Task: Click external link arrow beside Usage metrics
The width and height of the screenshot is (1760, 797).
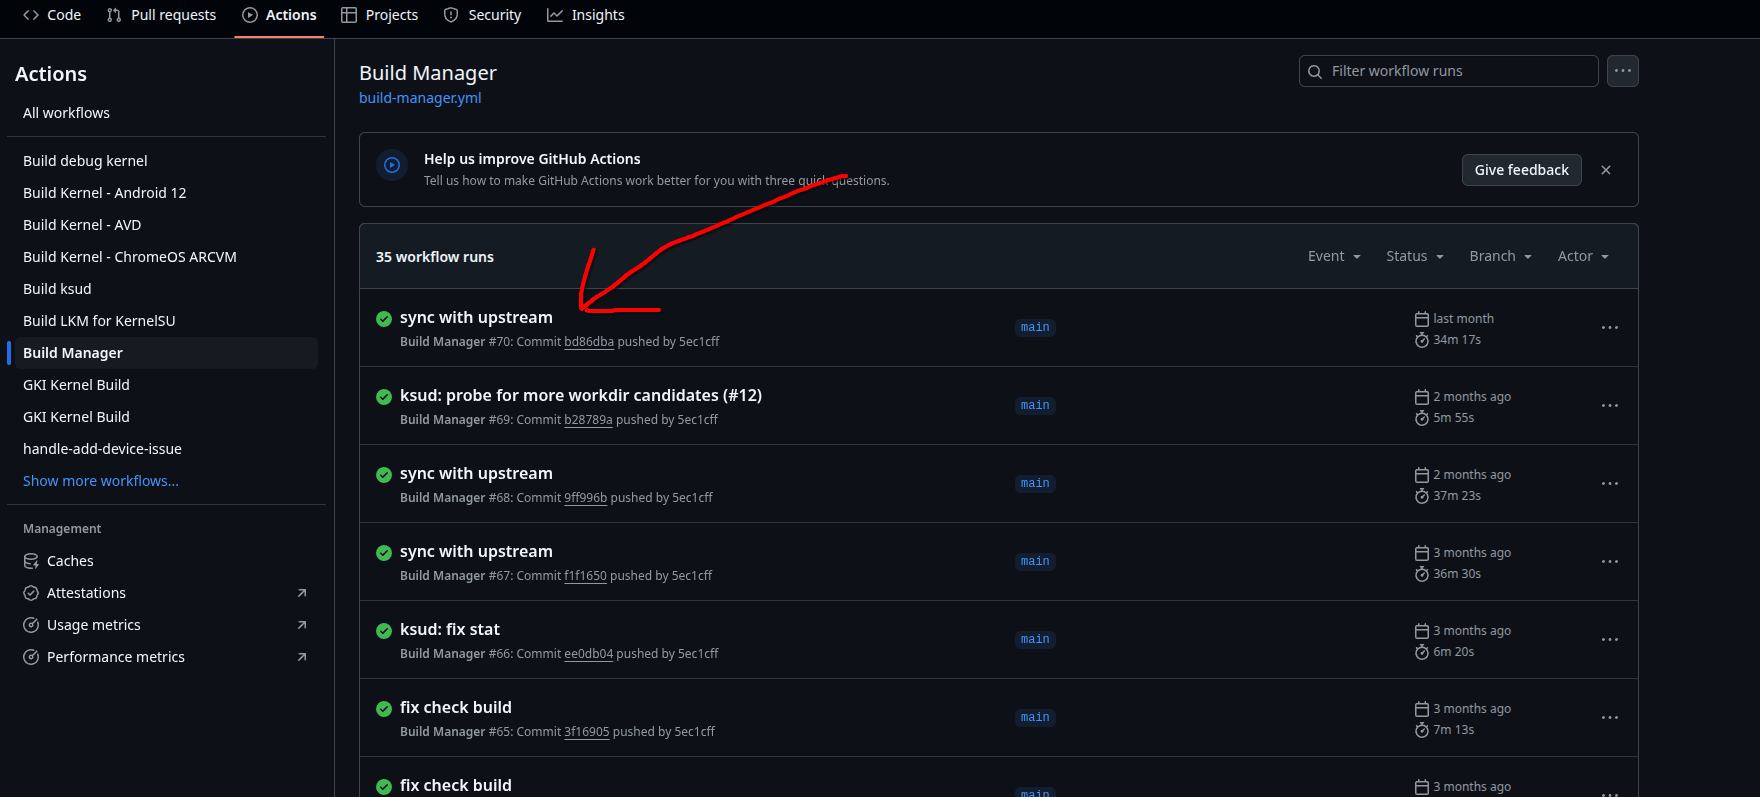Action: tap(302, 625)
